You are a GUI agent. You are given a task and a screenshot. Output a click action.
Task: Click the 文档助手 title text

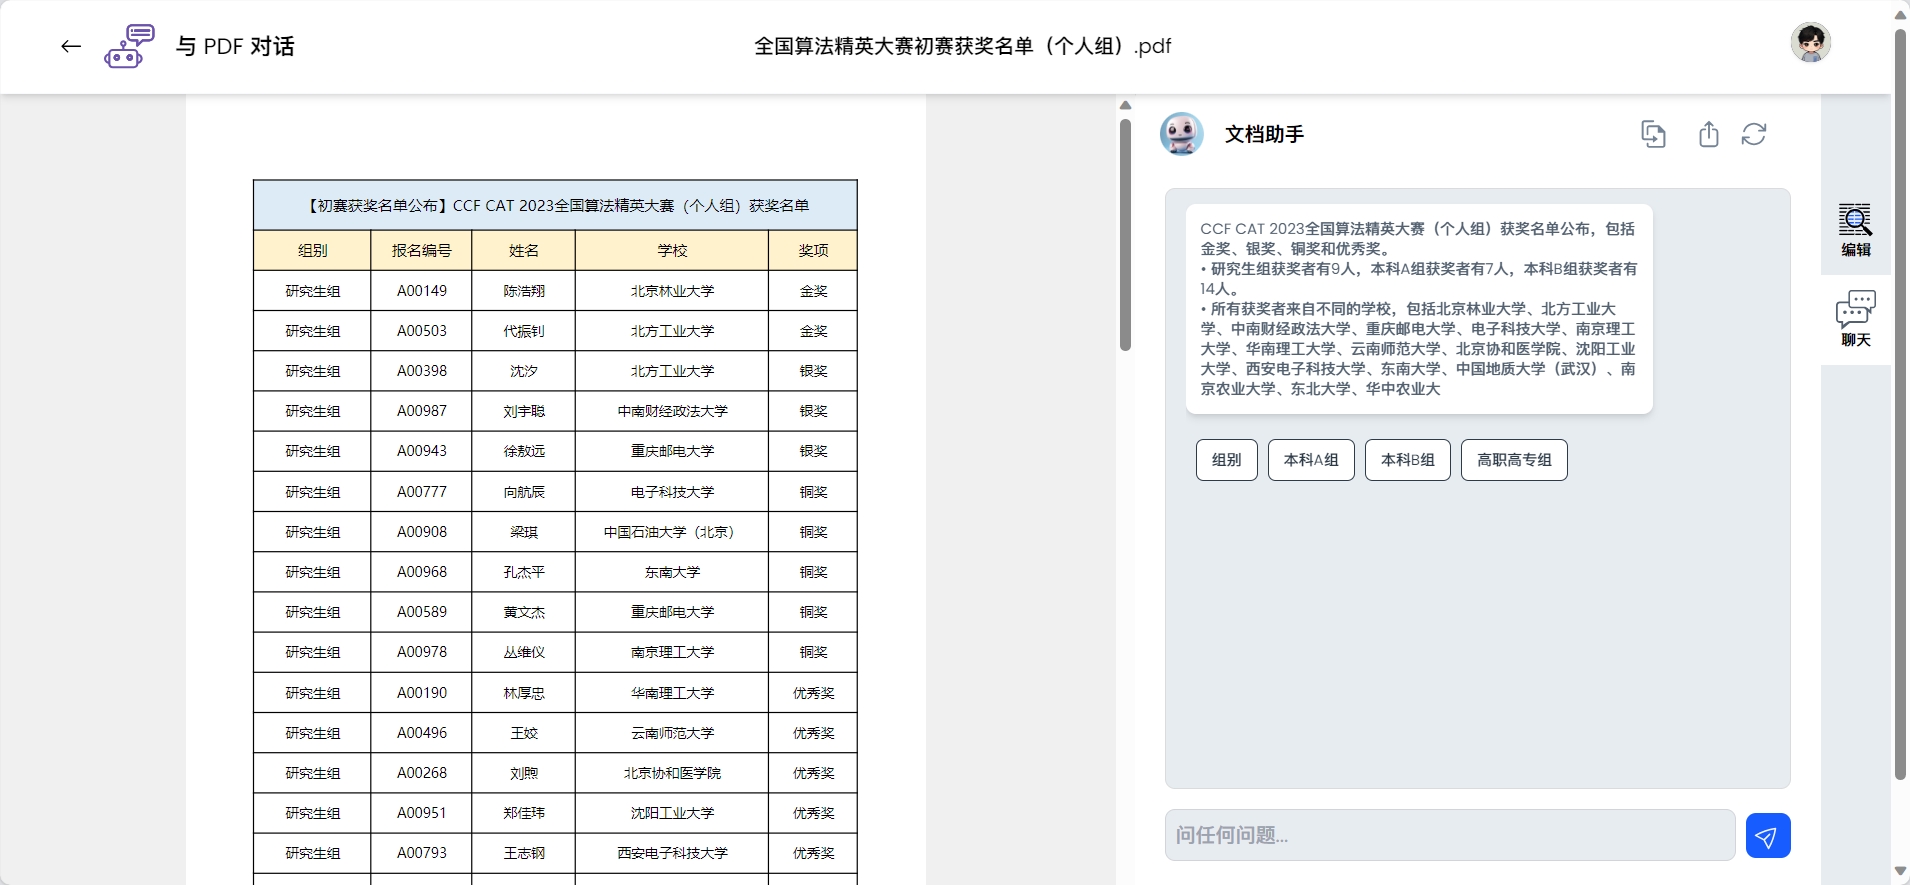click(1264, 134)
